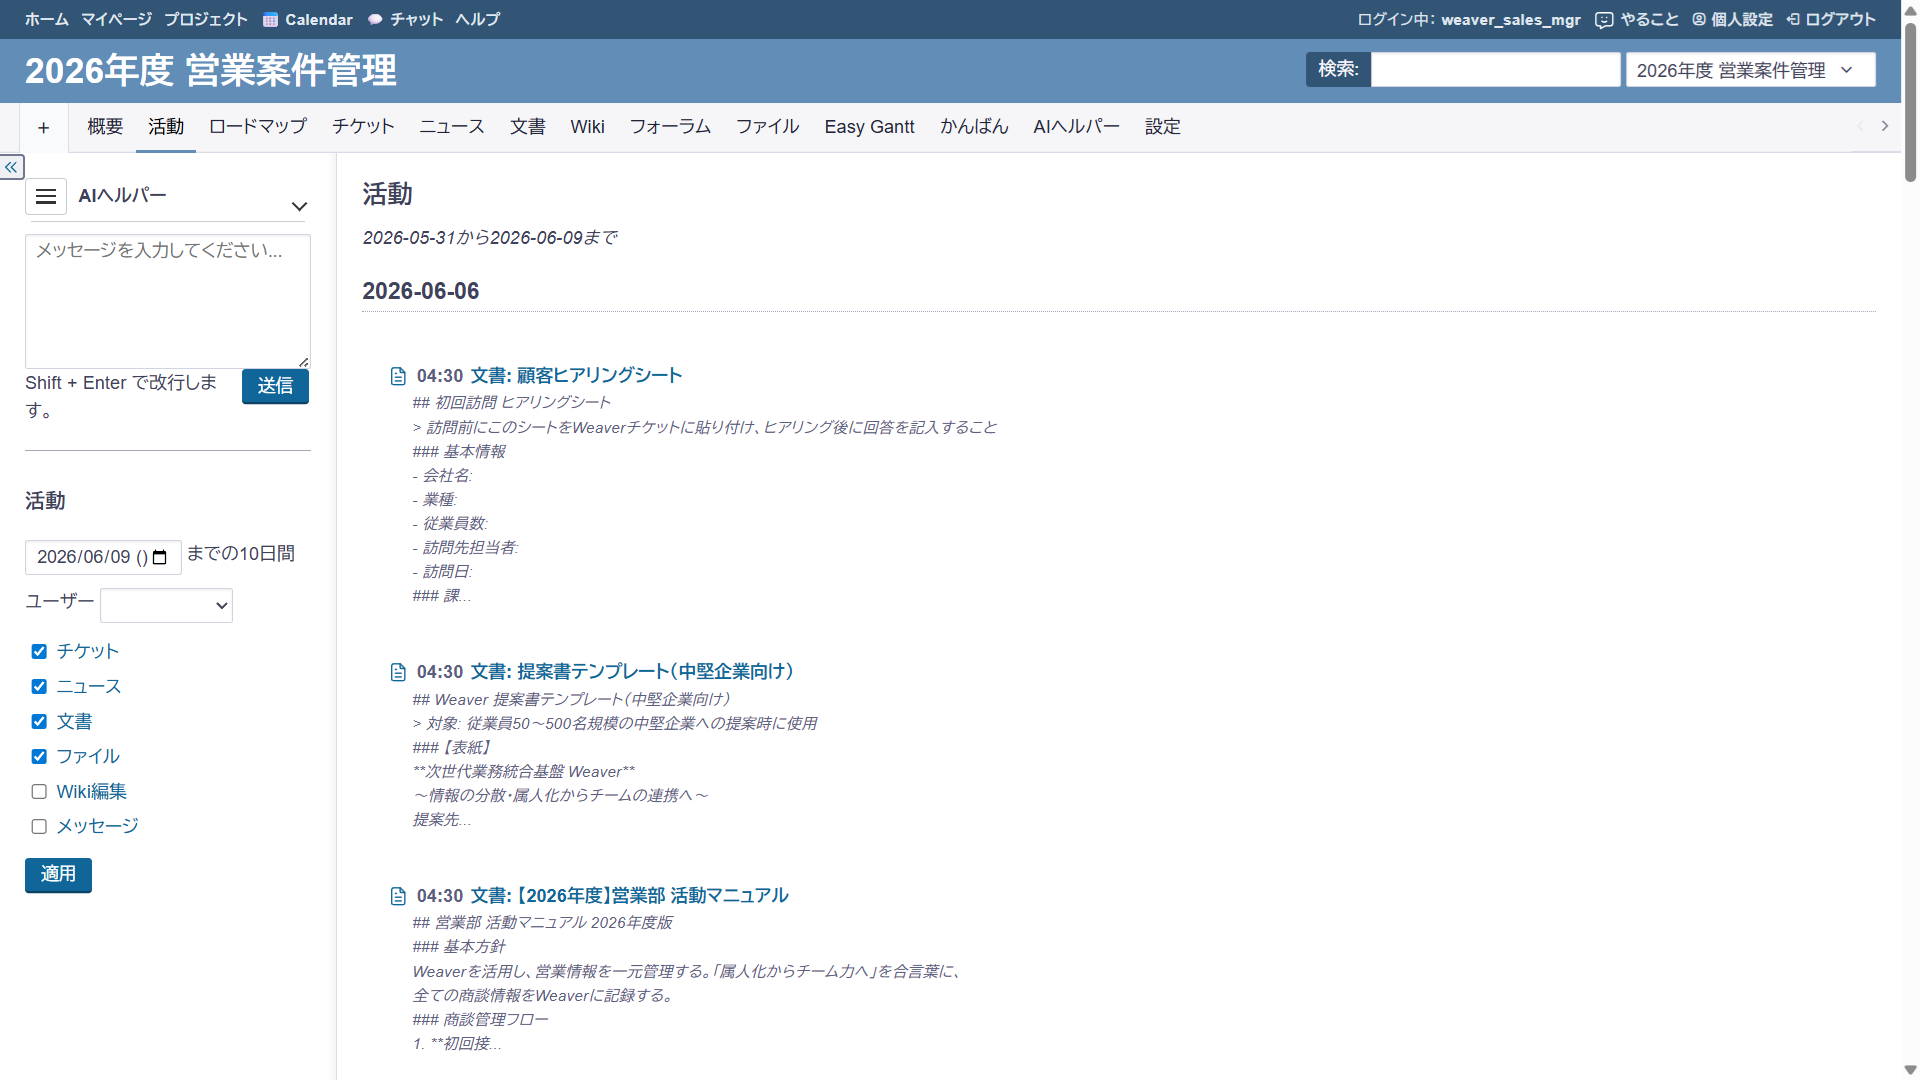Click the 検索: label
The width and height of the screenshot is (1920, 1080).
click(1338, 70)
